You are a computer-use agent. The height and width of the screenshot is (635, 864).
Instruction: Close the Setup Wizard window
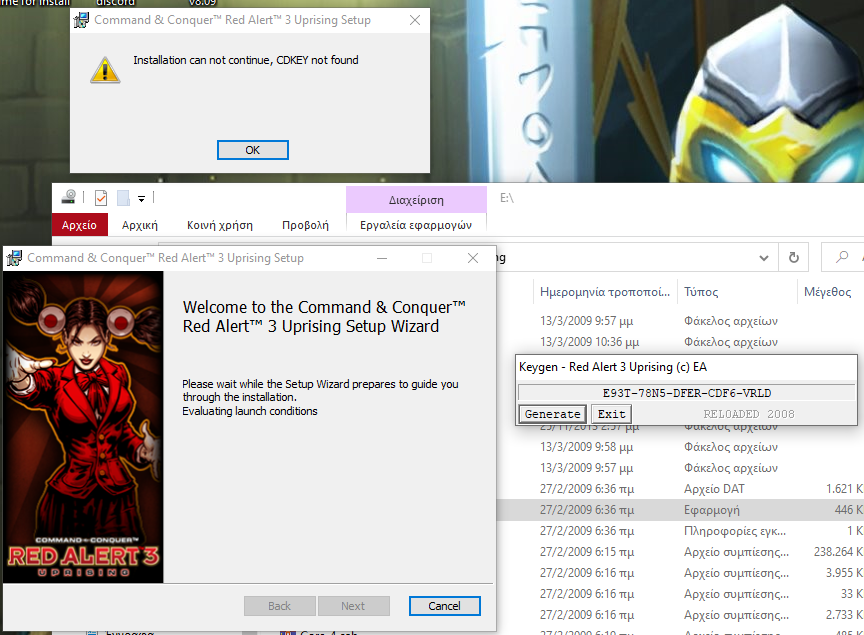[x=473, y=258]
